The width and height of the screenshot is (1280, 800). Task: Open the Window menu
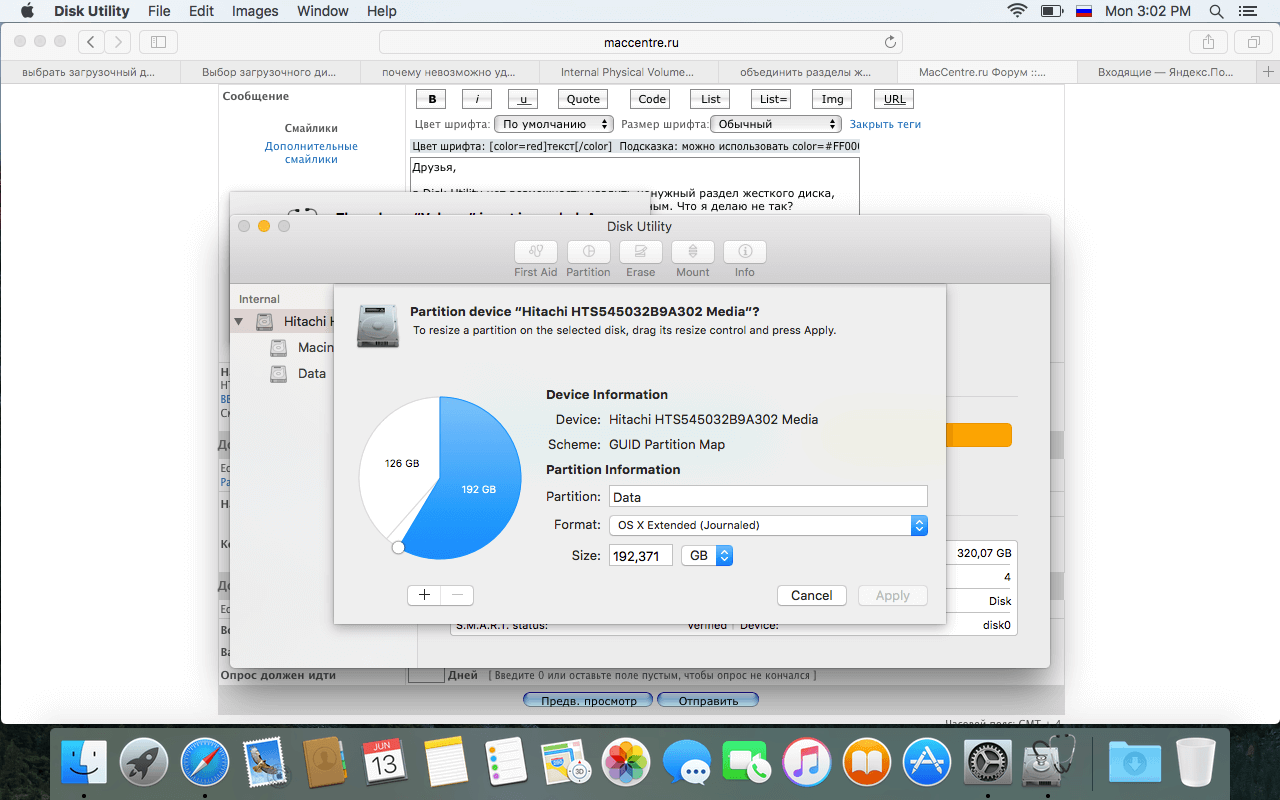tap(323, 11)
